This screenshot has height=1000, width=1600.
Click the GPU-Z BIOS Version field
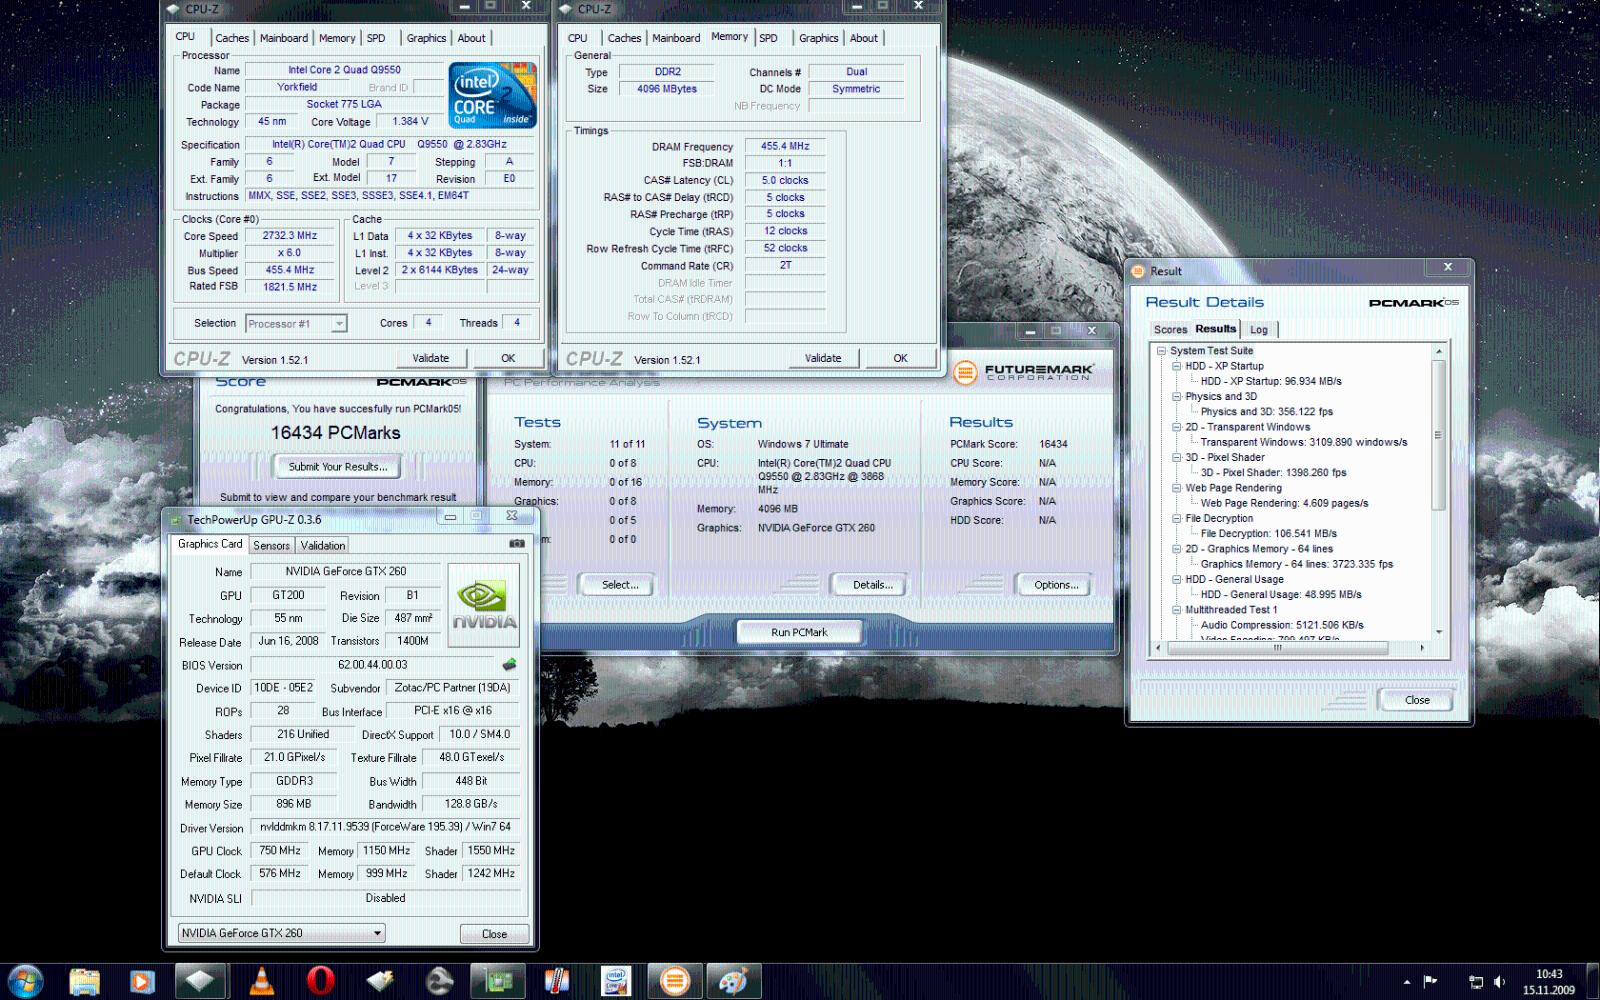pyautogui.click(x=373, y=665)
